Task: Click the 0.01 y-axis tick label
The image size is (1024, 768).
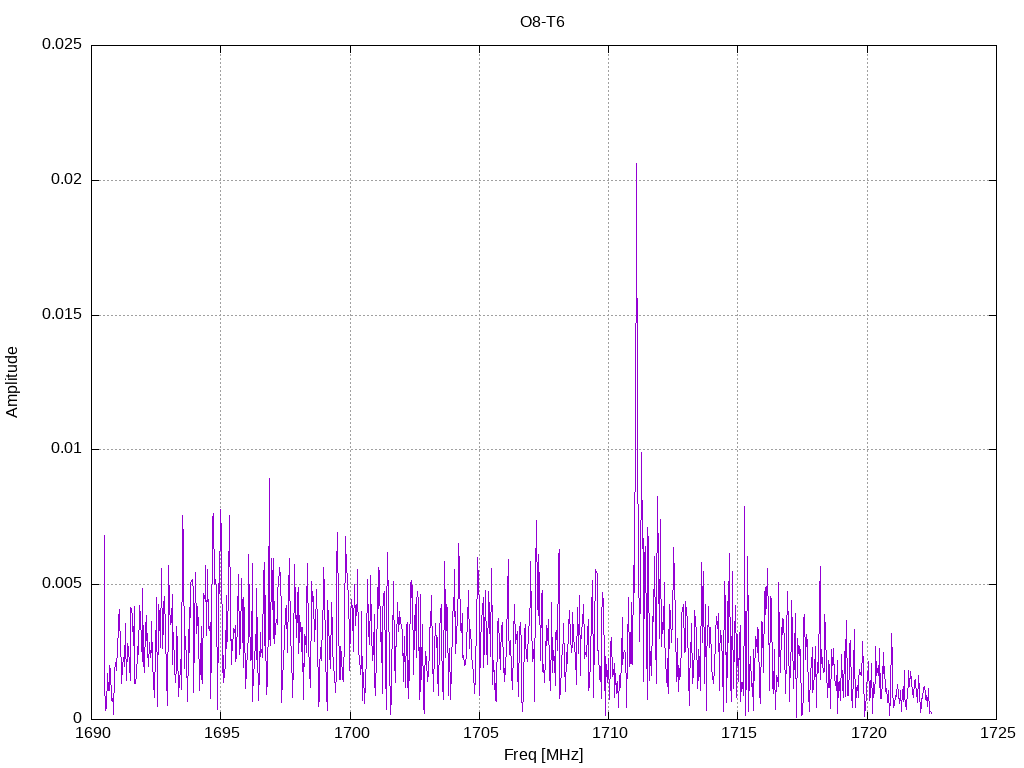Action: (65, 449)
